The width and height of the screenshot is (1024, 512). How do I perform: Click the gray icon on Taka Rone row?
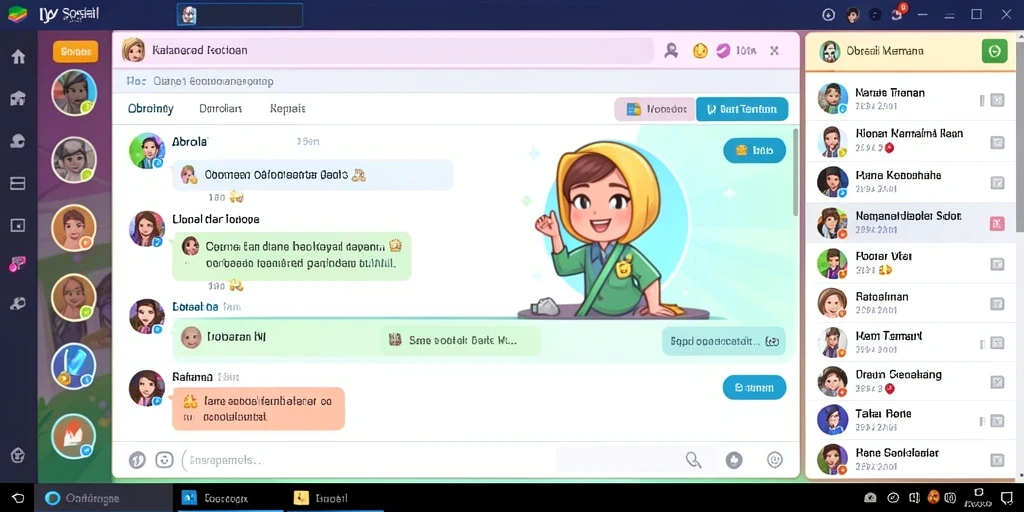tap(997, 421)
